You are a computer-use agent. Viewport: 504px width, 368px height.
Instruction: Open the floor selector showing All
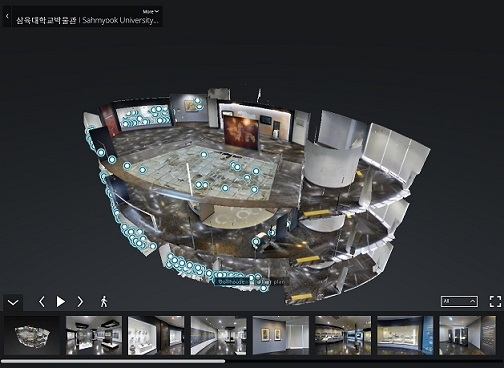[459, 301]
